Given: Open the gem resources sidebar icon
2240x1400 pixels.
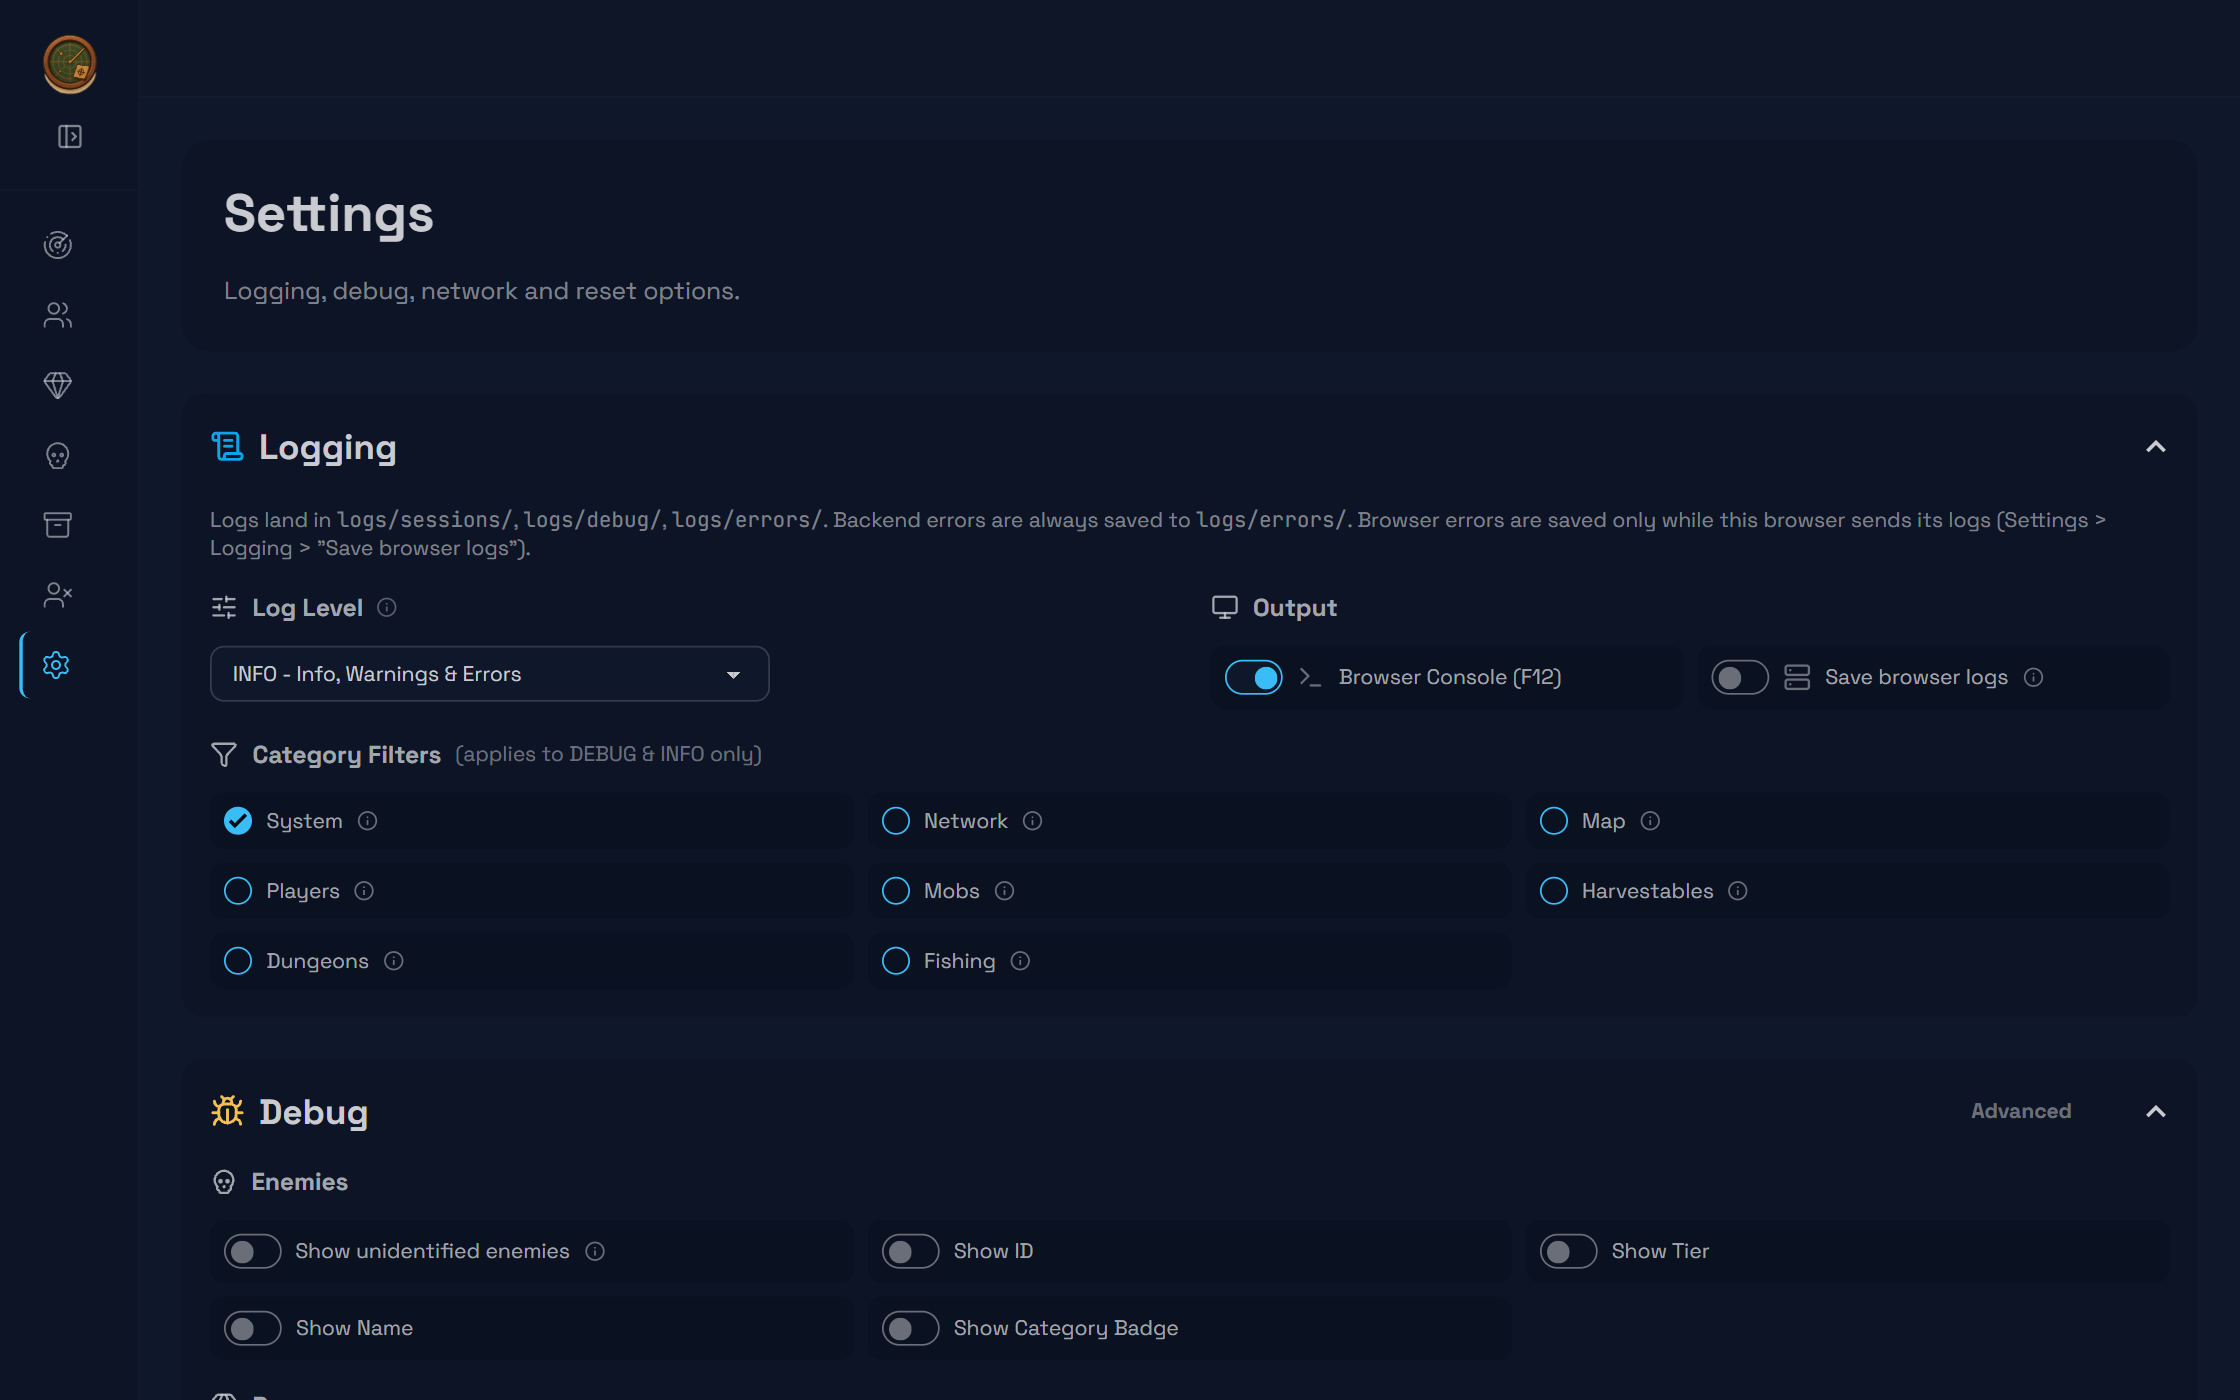Looking at the screenshot, I should [58, 385].
